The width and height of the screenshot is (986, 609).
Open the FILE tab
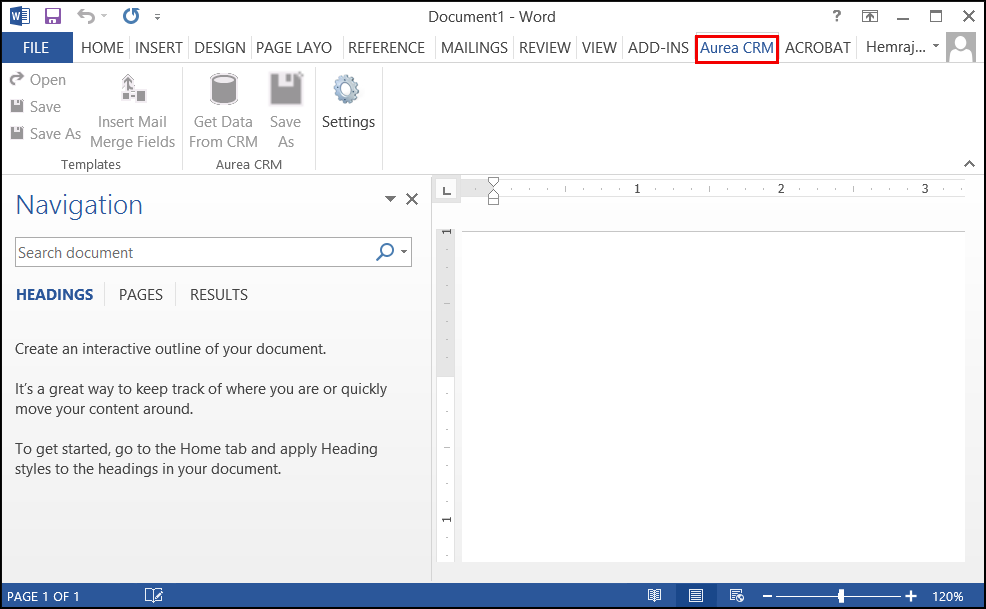click(x=36, y=48)
